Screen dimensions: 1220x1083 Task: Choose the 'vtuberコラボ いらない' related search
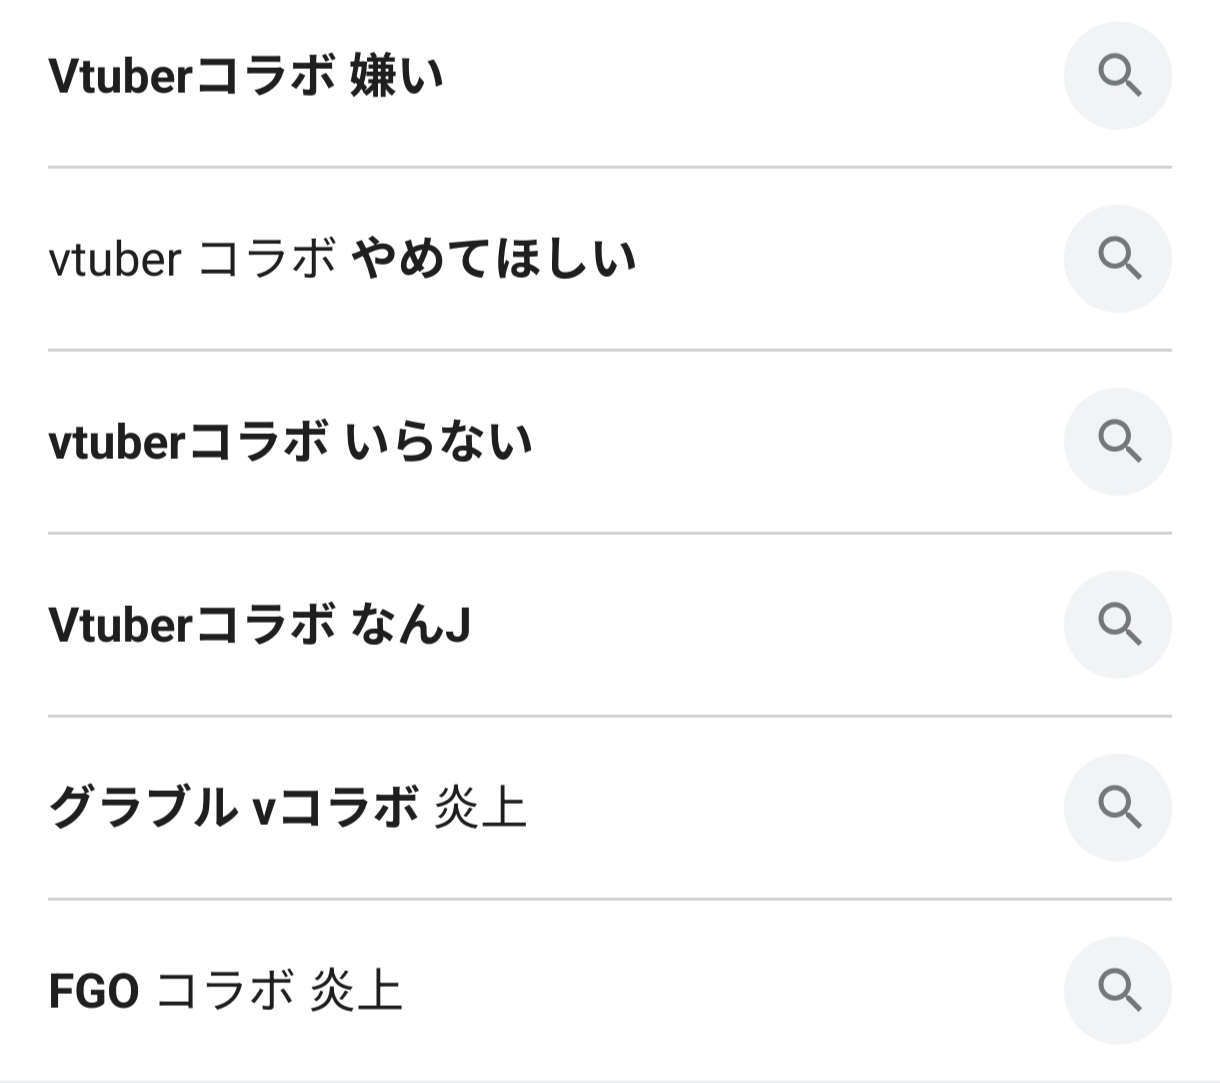pos(290,443)
